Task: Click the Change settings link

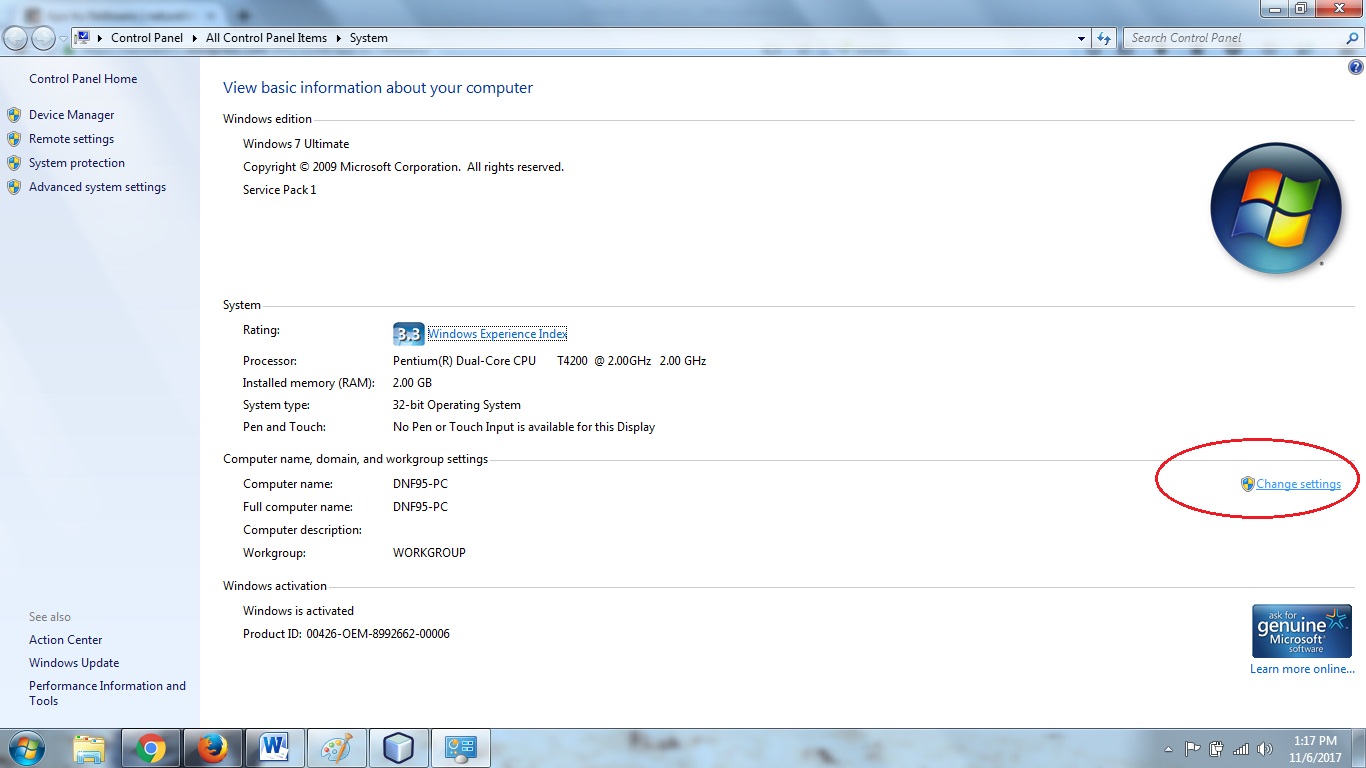Action: [x=1298, y=484]
